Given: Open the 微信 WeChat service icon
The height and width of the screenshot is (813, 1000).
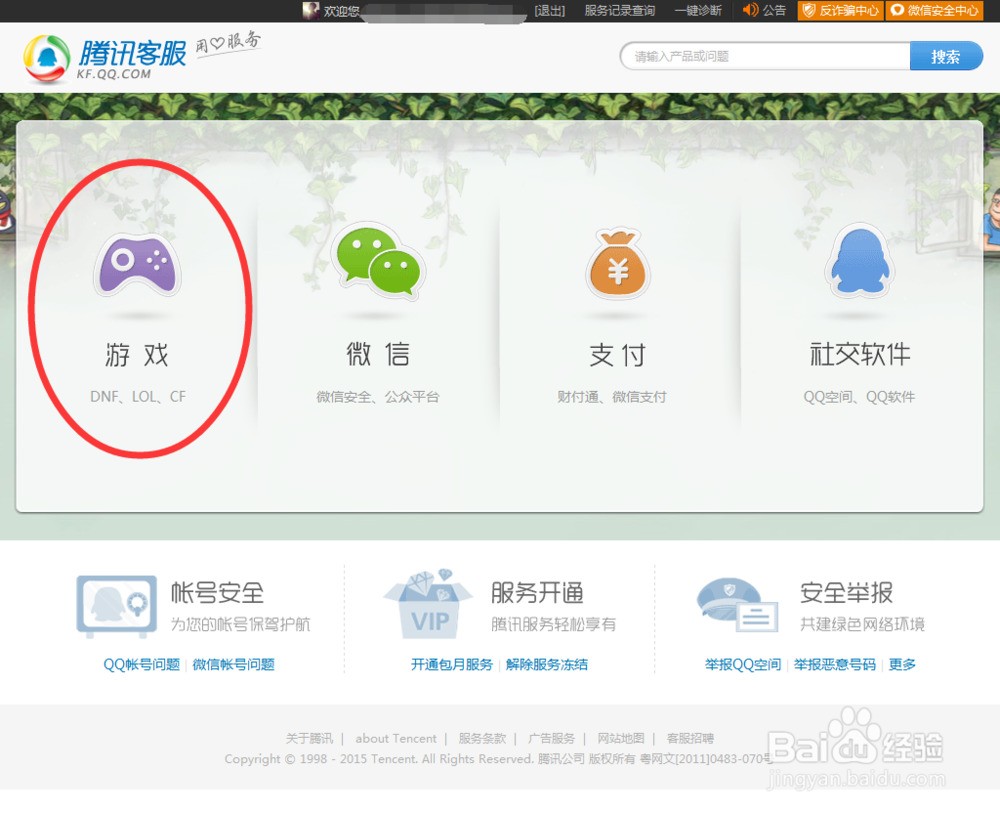Looking at the screenshot, I should 378,262.
